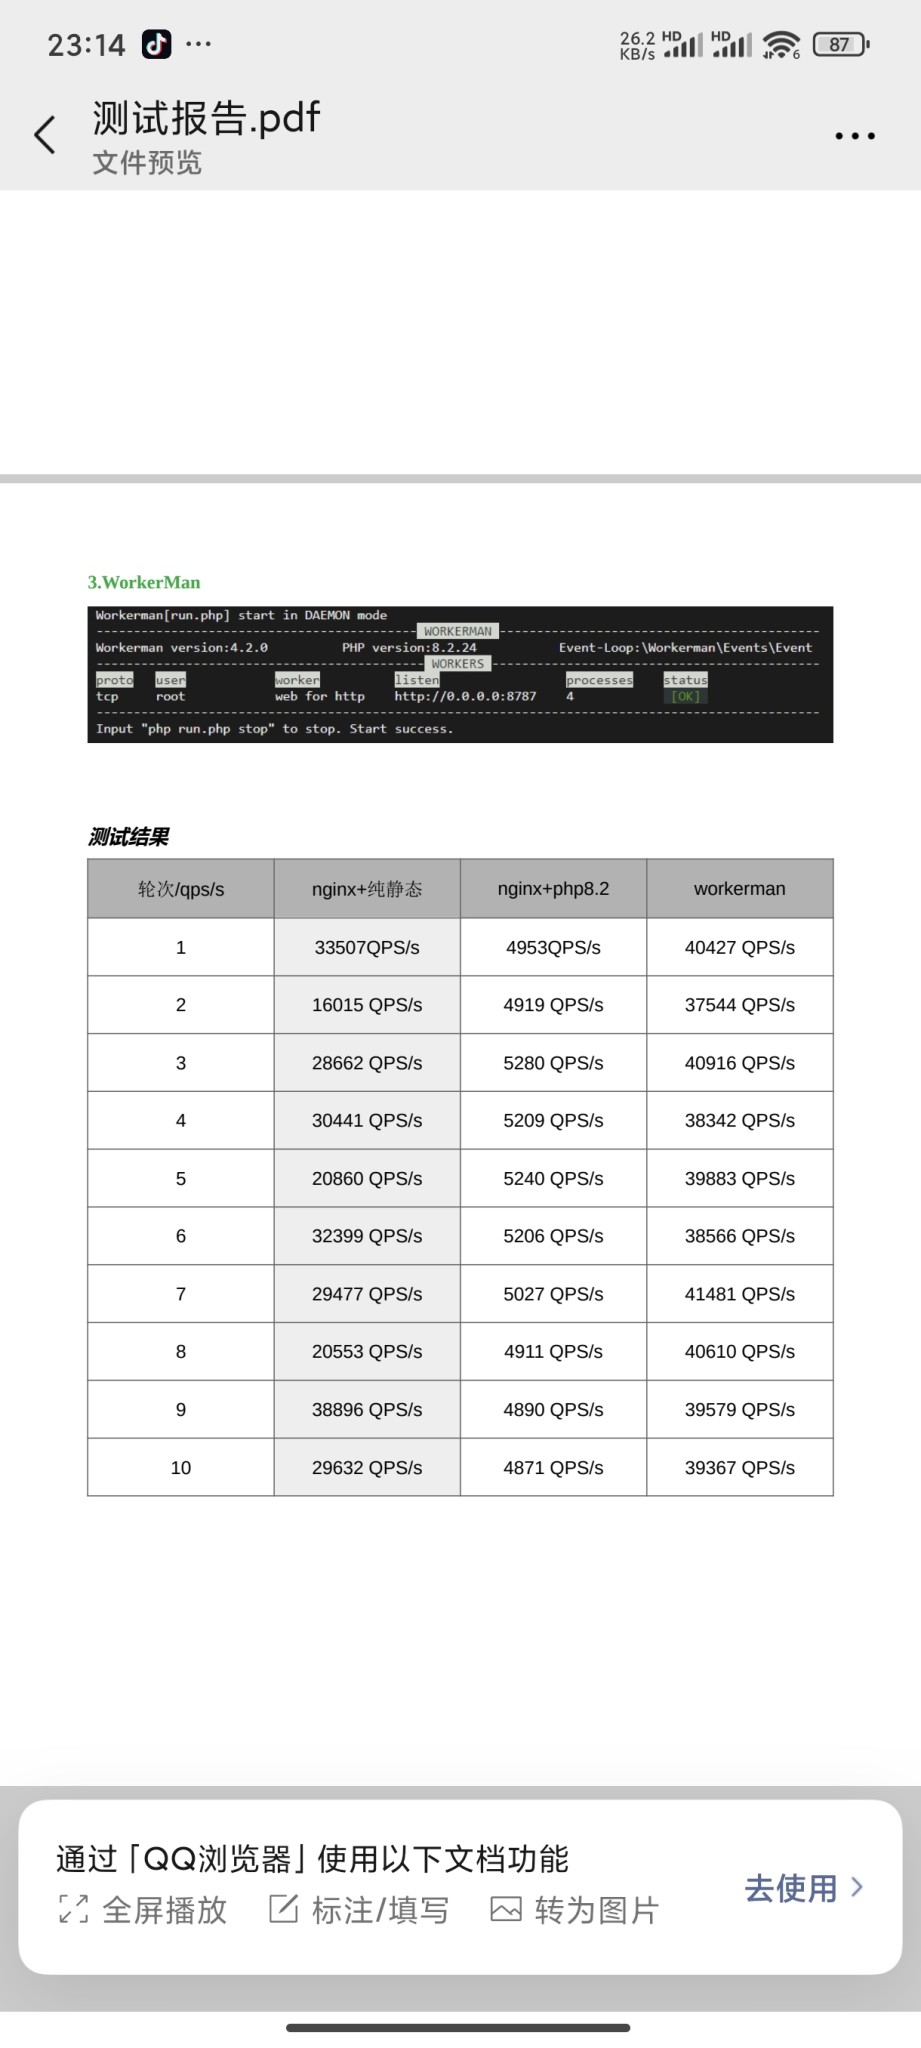Tap the 5240 QPS/s cell
921x2048 pixels.
pyautogui.click(x=553, y=1179)
